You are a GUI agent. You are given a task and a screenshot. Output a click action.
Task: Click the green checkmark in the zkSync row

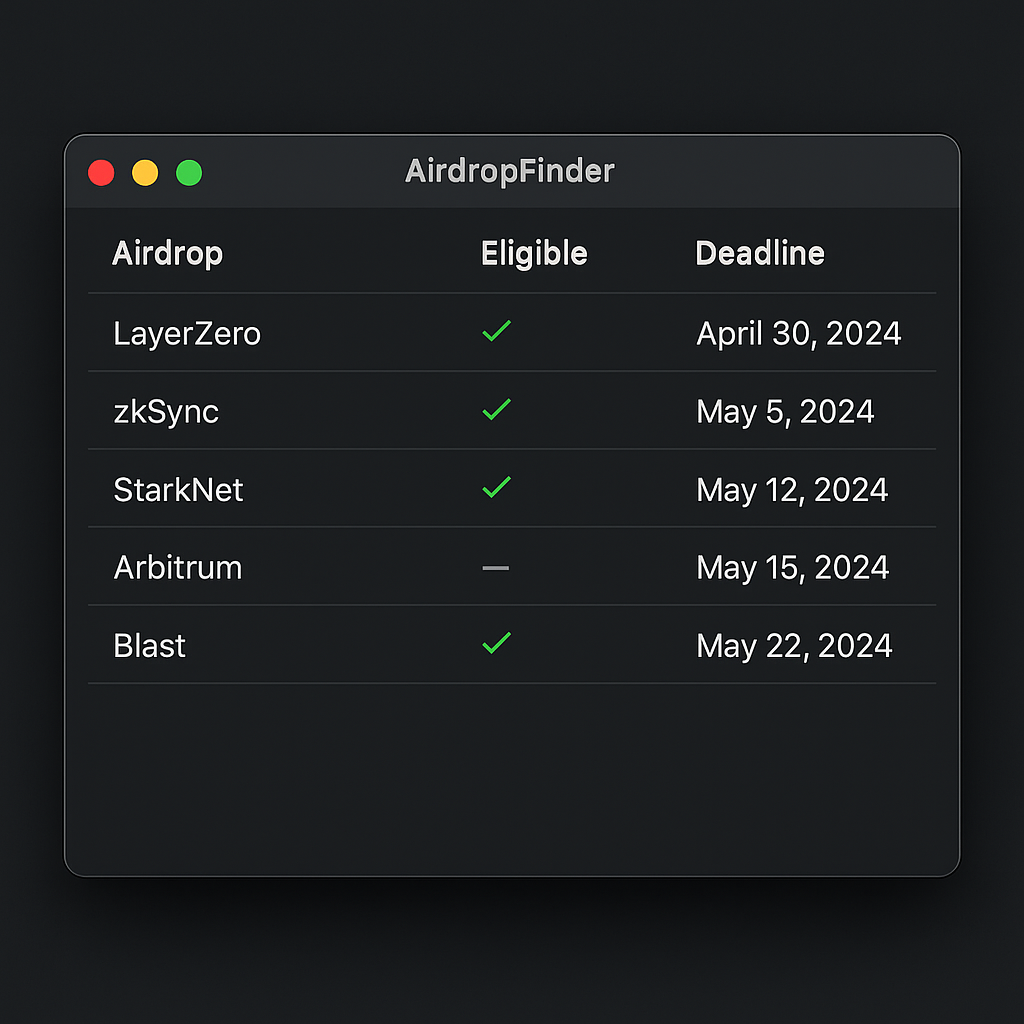click(496, 409)
